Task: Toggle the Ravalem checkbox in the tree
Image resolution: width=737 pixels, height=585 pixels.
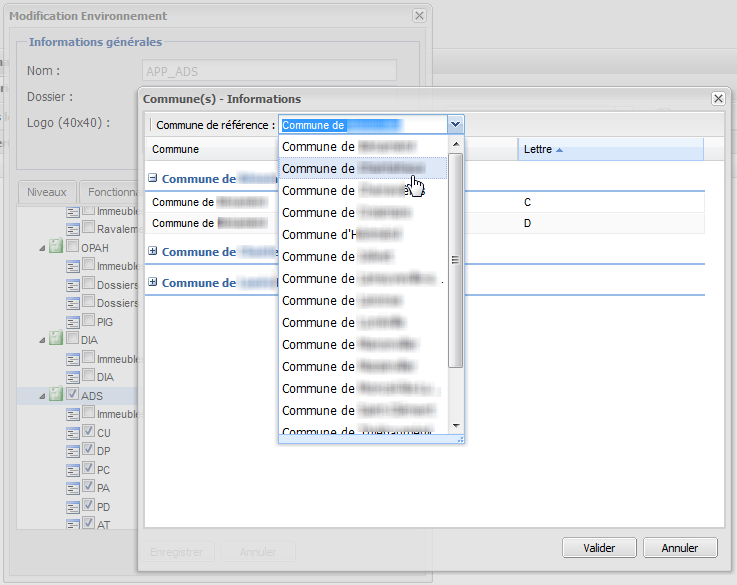Action: (x=88, y=227)
